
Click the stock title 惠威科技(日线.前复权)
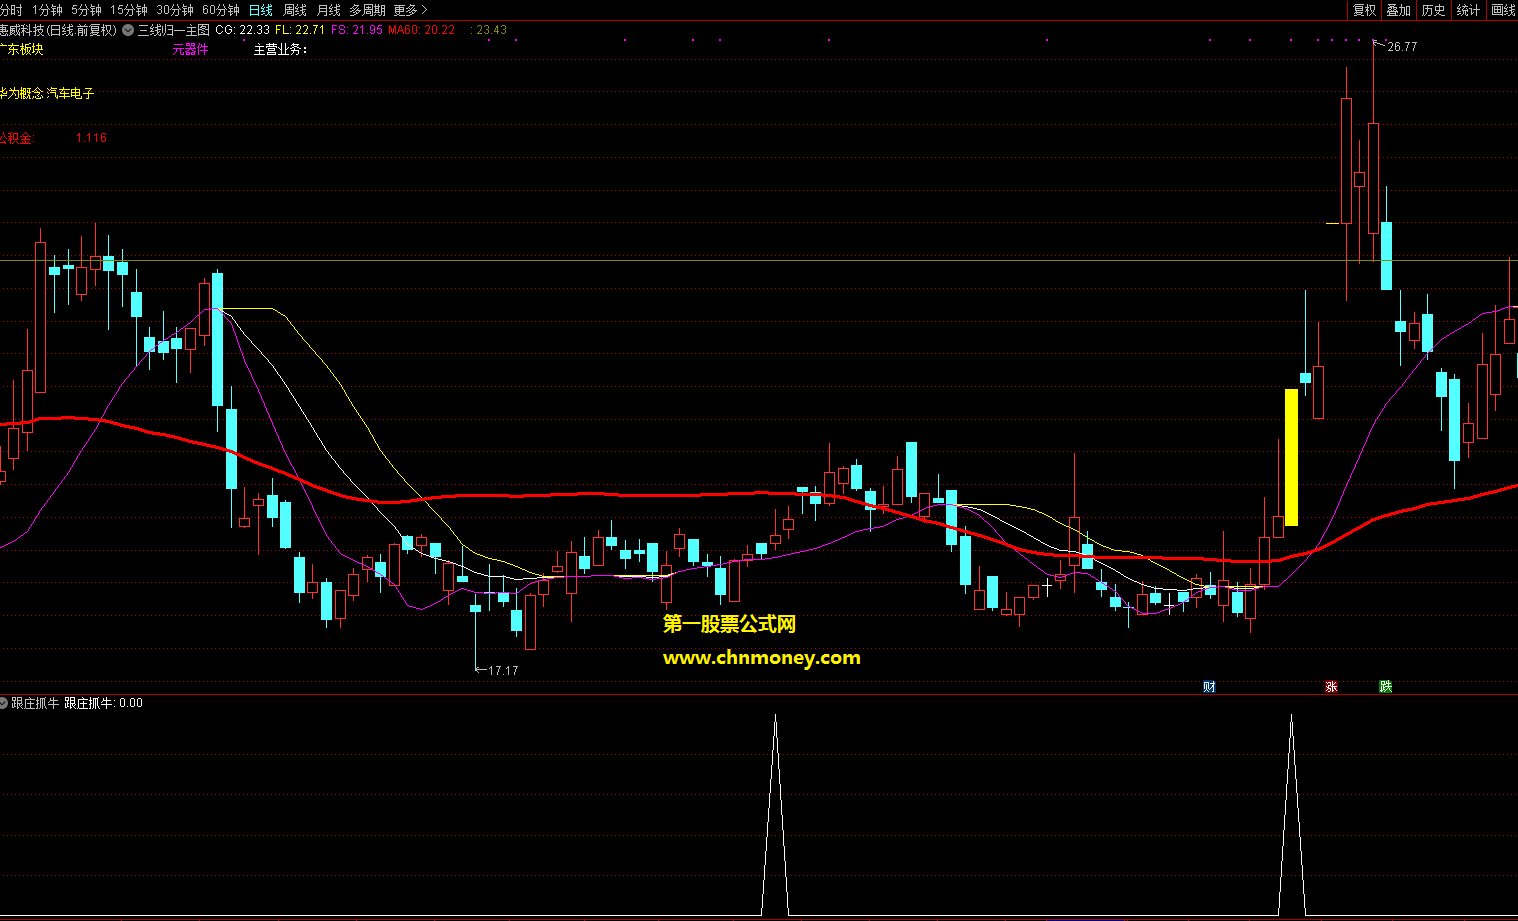[x=58, y=30]
